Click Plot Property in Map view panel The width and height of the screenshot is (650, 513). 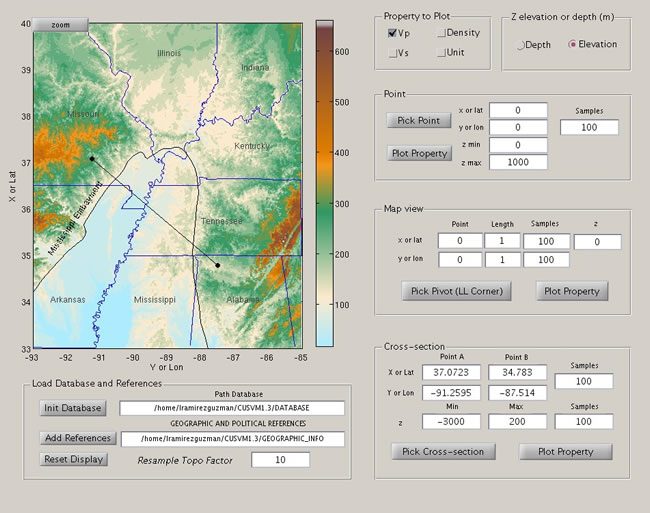pyautogui.click(x=571, y=291)
